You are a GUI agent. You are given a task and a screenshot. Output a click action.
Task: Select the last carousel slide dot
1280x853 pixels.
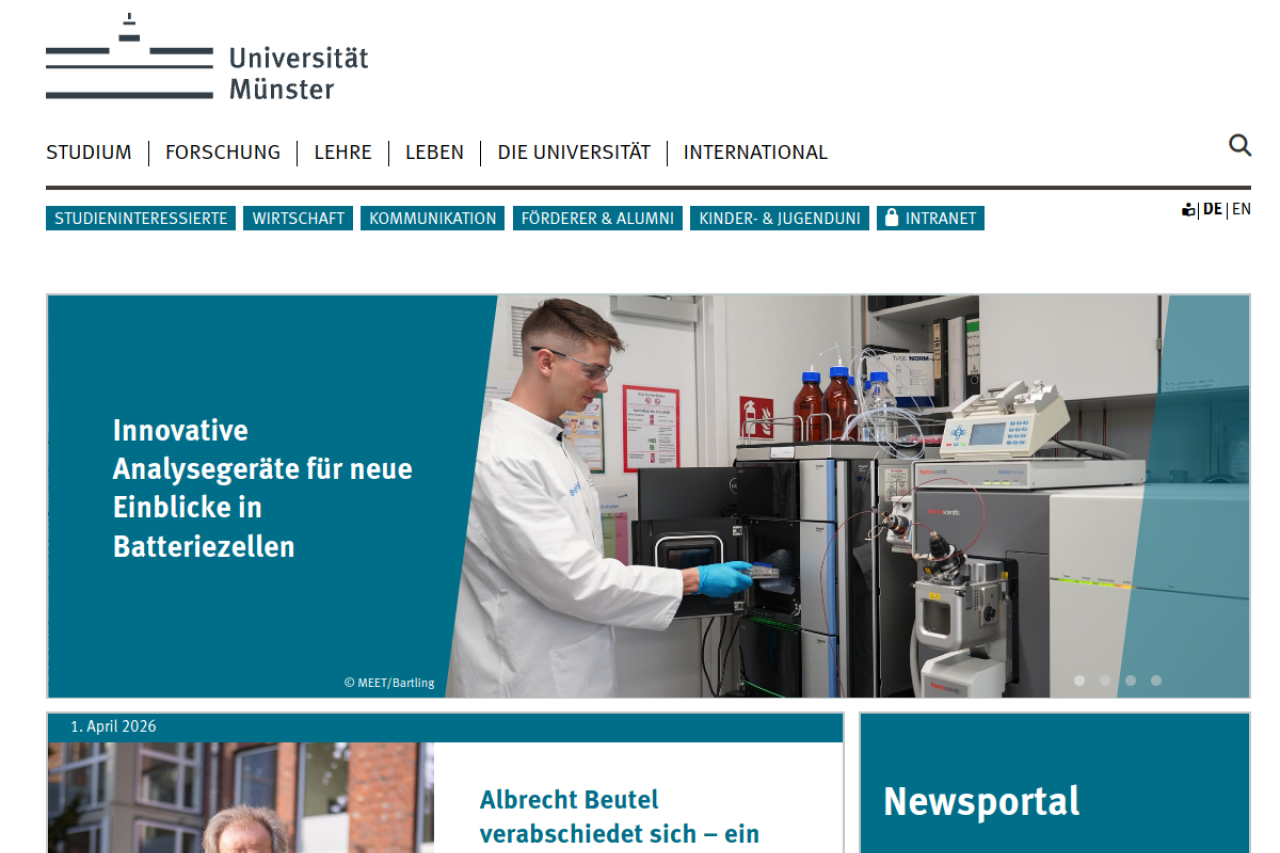[x=1156, y=680]
